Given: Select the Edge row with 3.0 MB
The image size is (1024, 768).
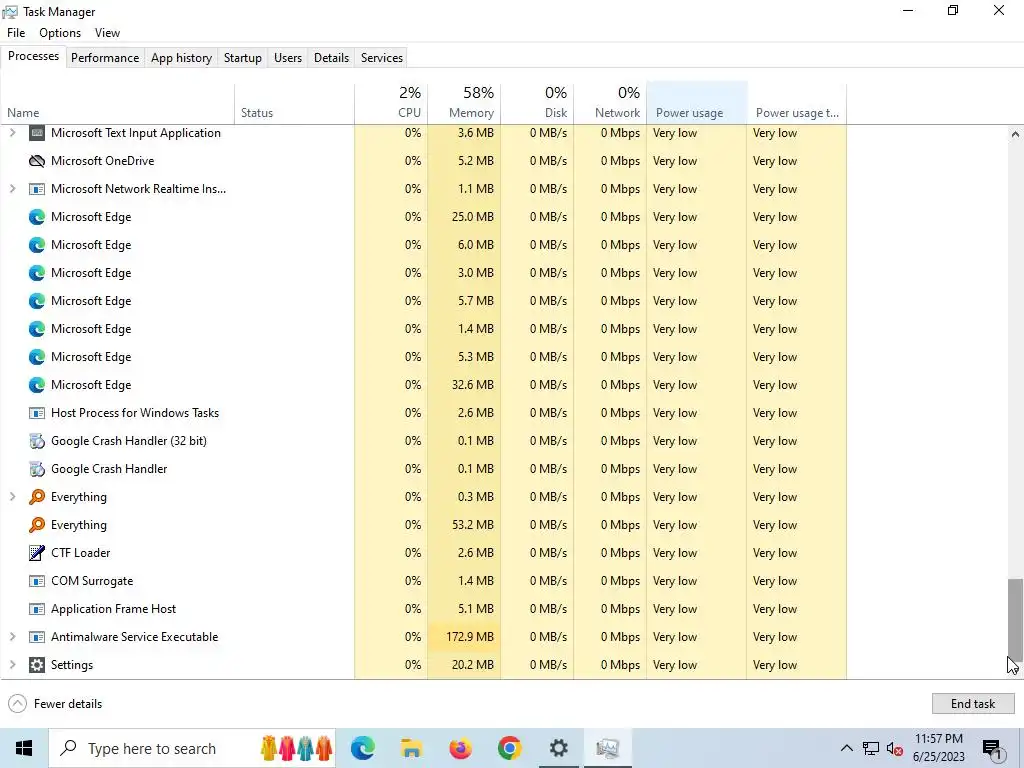Looking at the screenshot, I should coord(423,273).
